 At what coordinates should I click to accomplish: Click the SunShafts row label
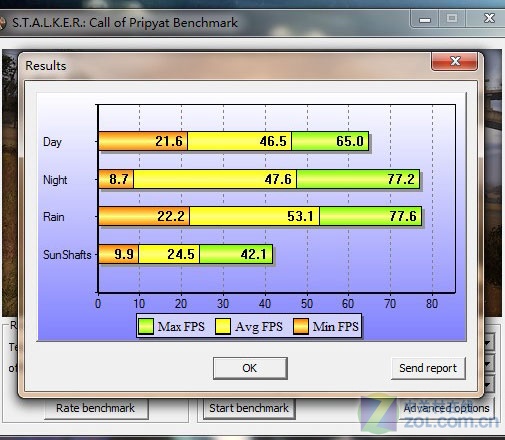tap(67, 255)
